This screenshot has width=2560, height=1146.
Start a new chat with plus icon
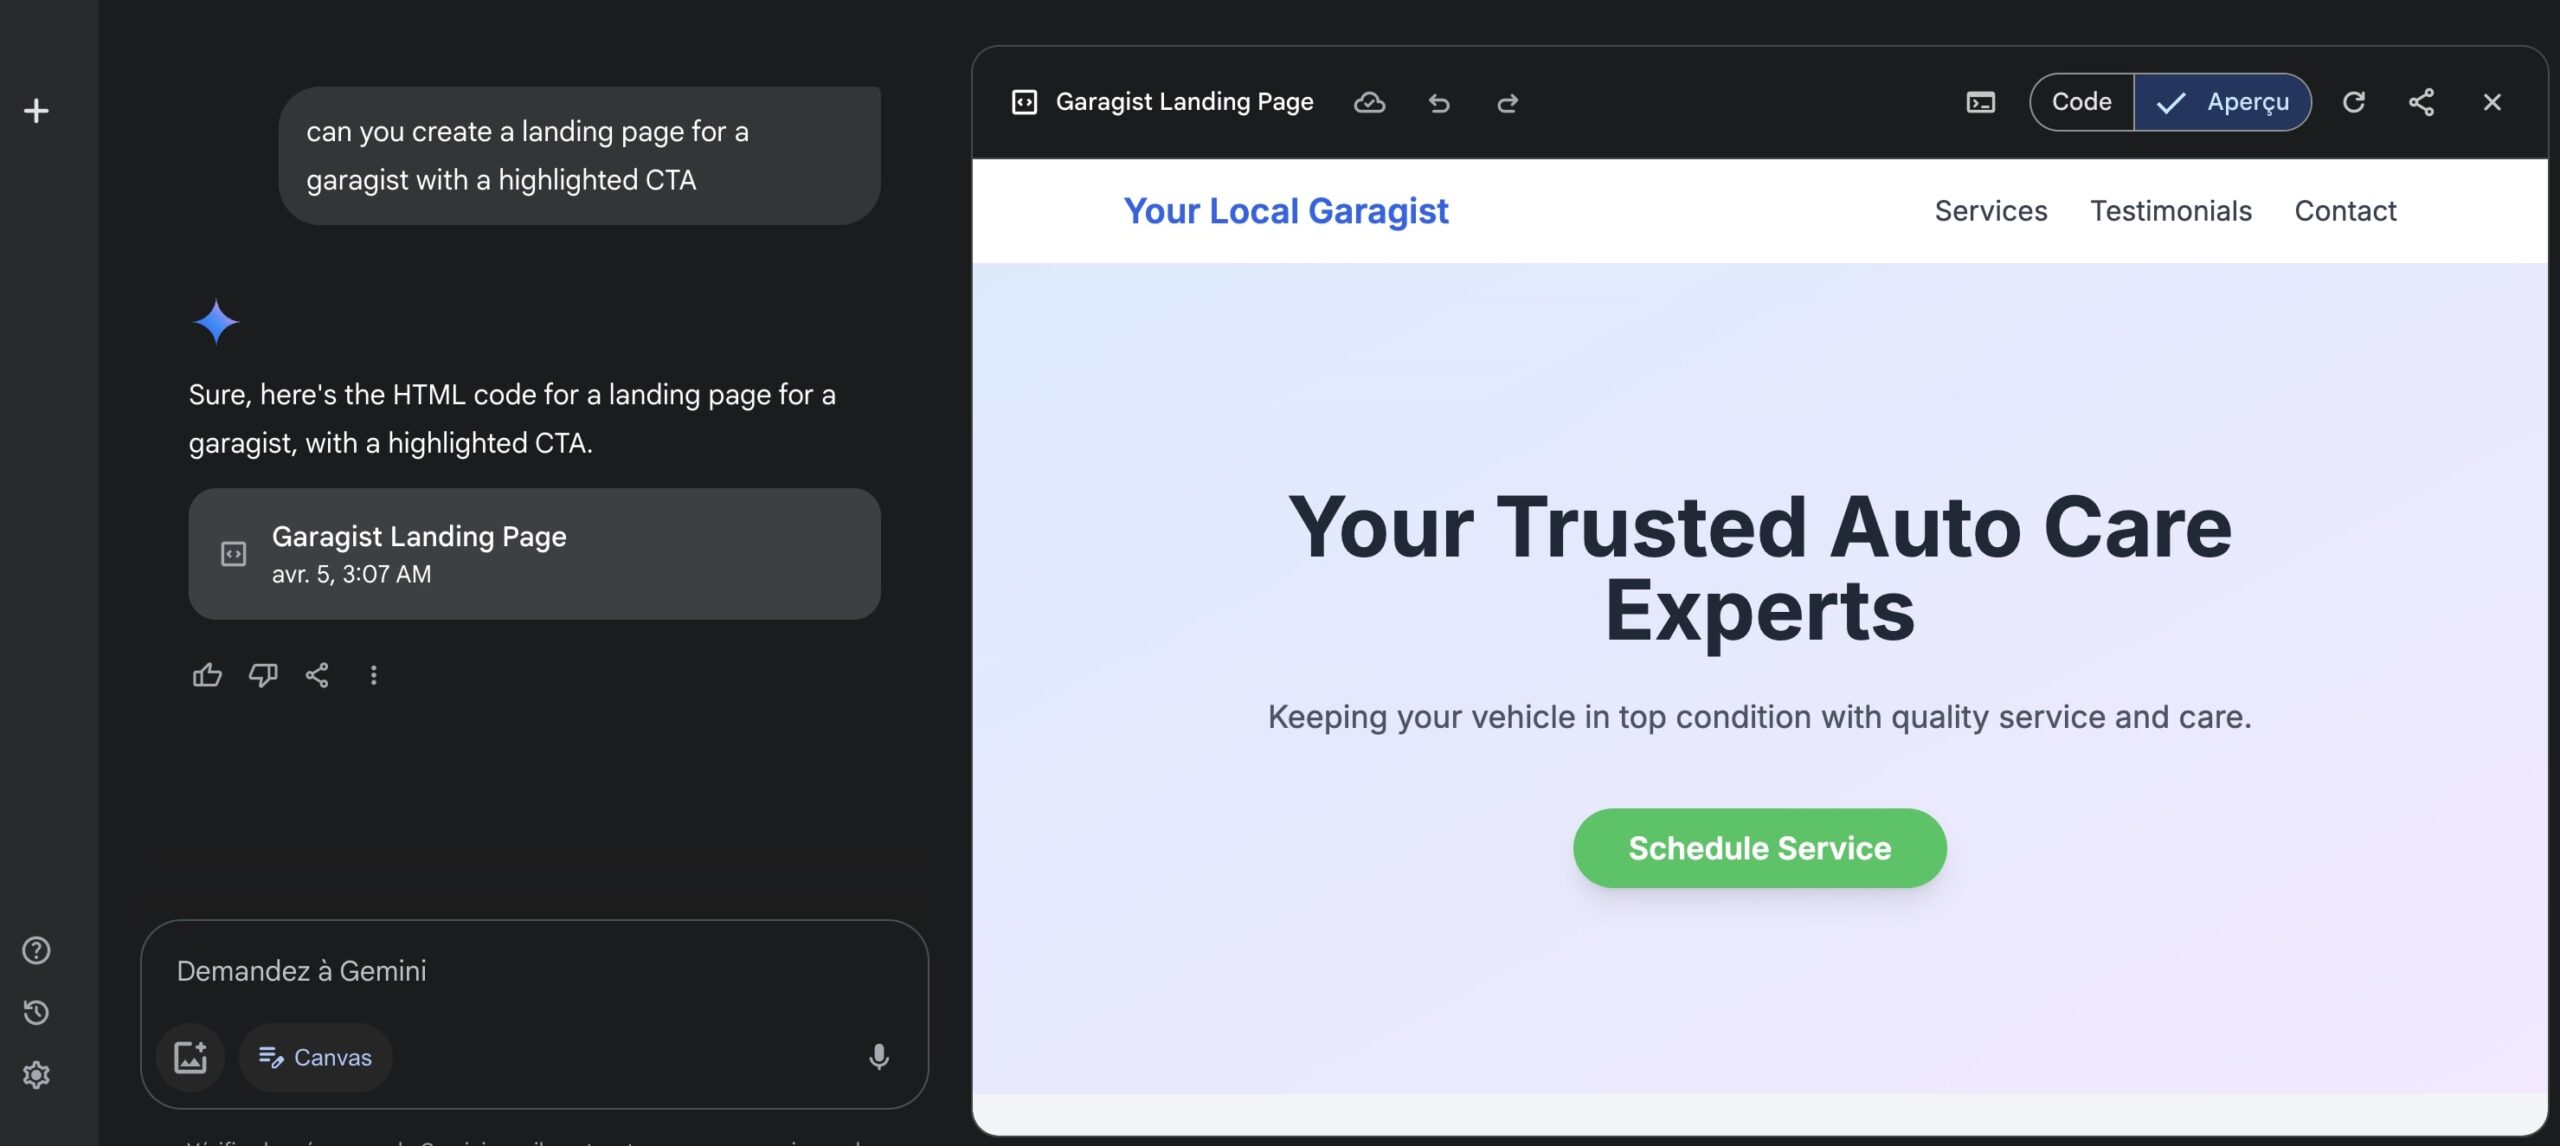click(36, 110)
